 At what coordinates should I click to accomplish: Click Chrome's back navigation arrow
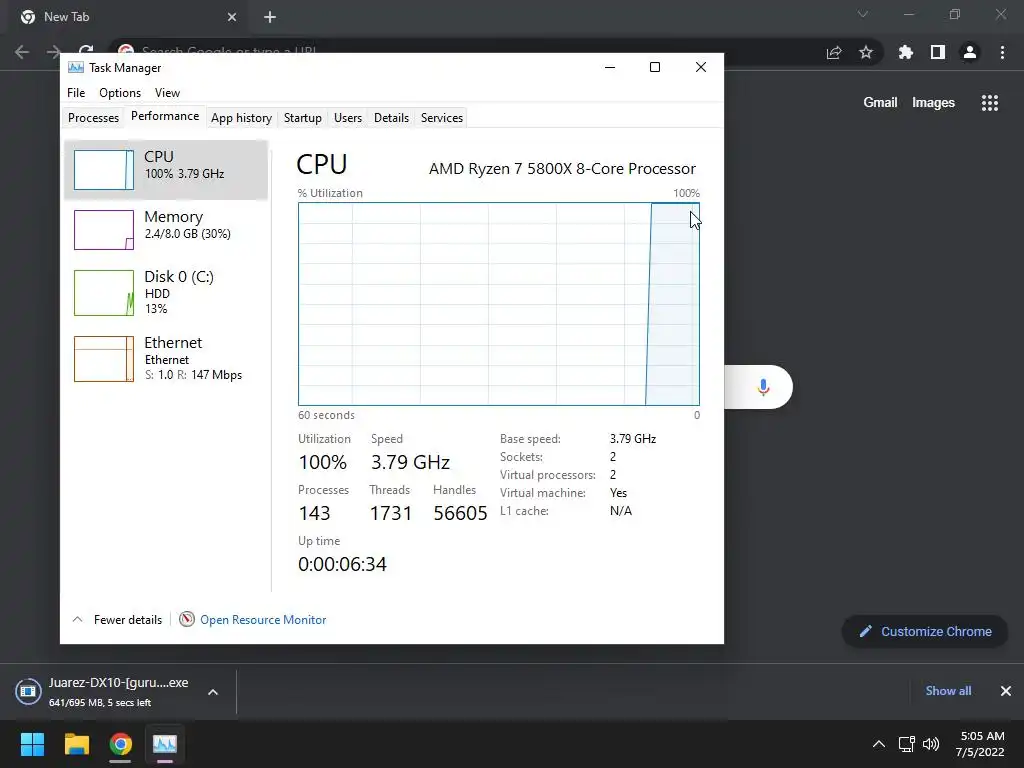click(22, 52)
